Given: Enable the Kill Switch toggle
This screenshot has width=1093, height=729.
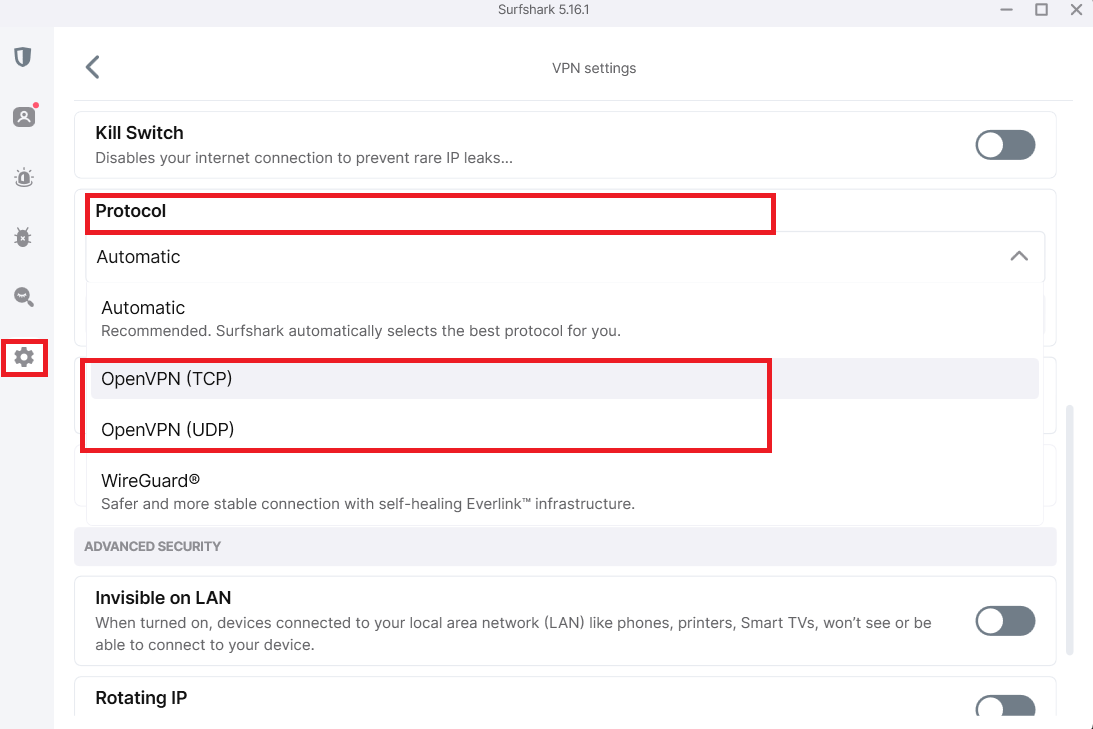Looking at the screenshot, I should coord(1005,145).
